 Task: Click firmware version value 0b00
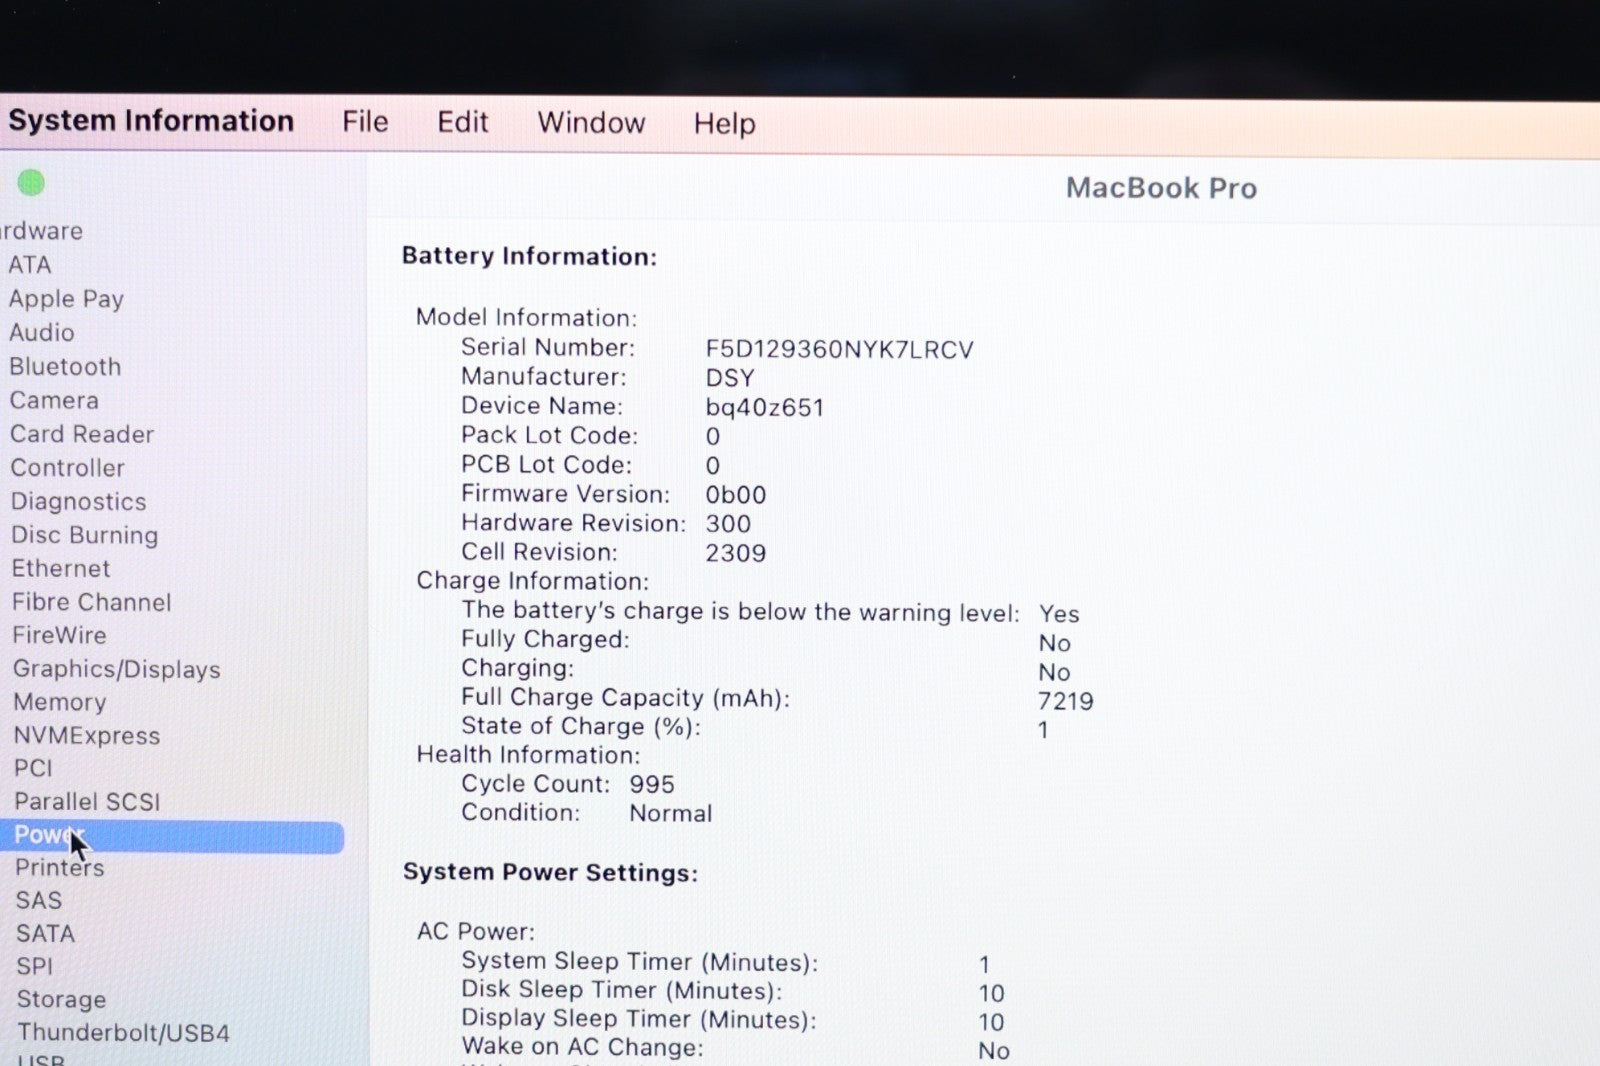[x=736, y=495]
